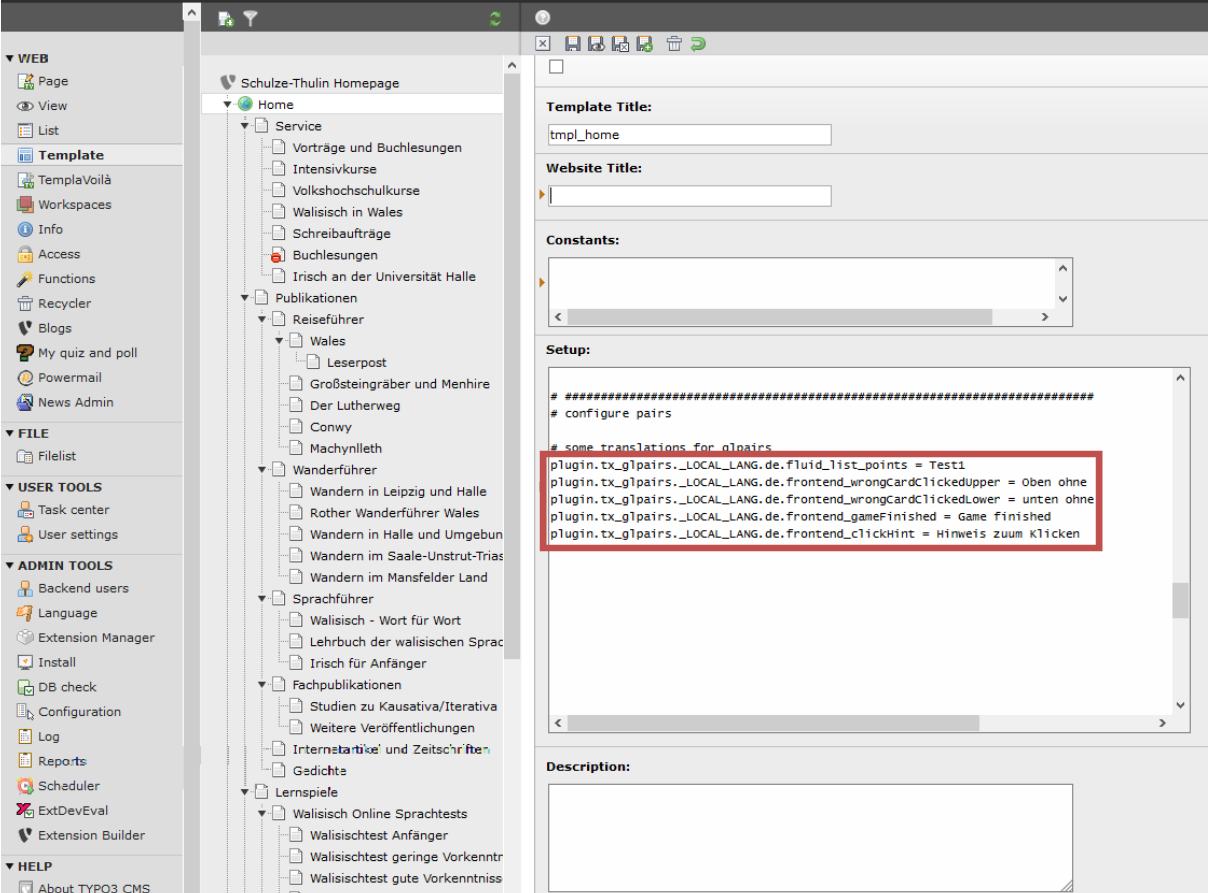Open the Reports module
The width and height of the screenshot is (1208, 893).
(62, 761)
